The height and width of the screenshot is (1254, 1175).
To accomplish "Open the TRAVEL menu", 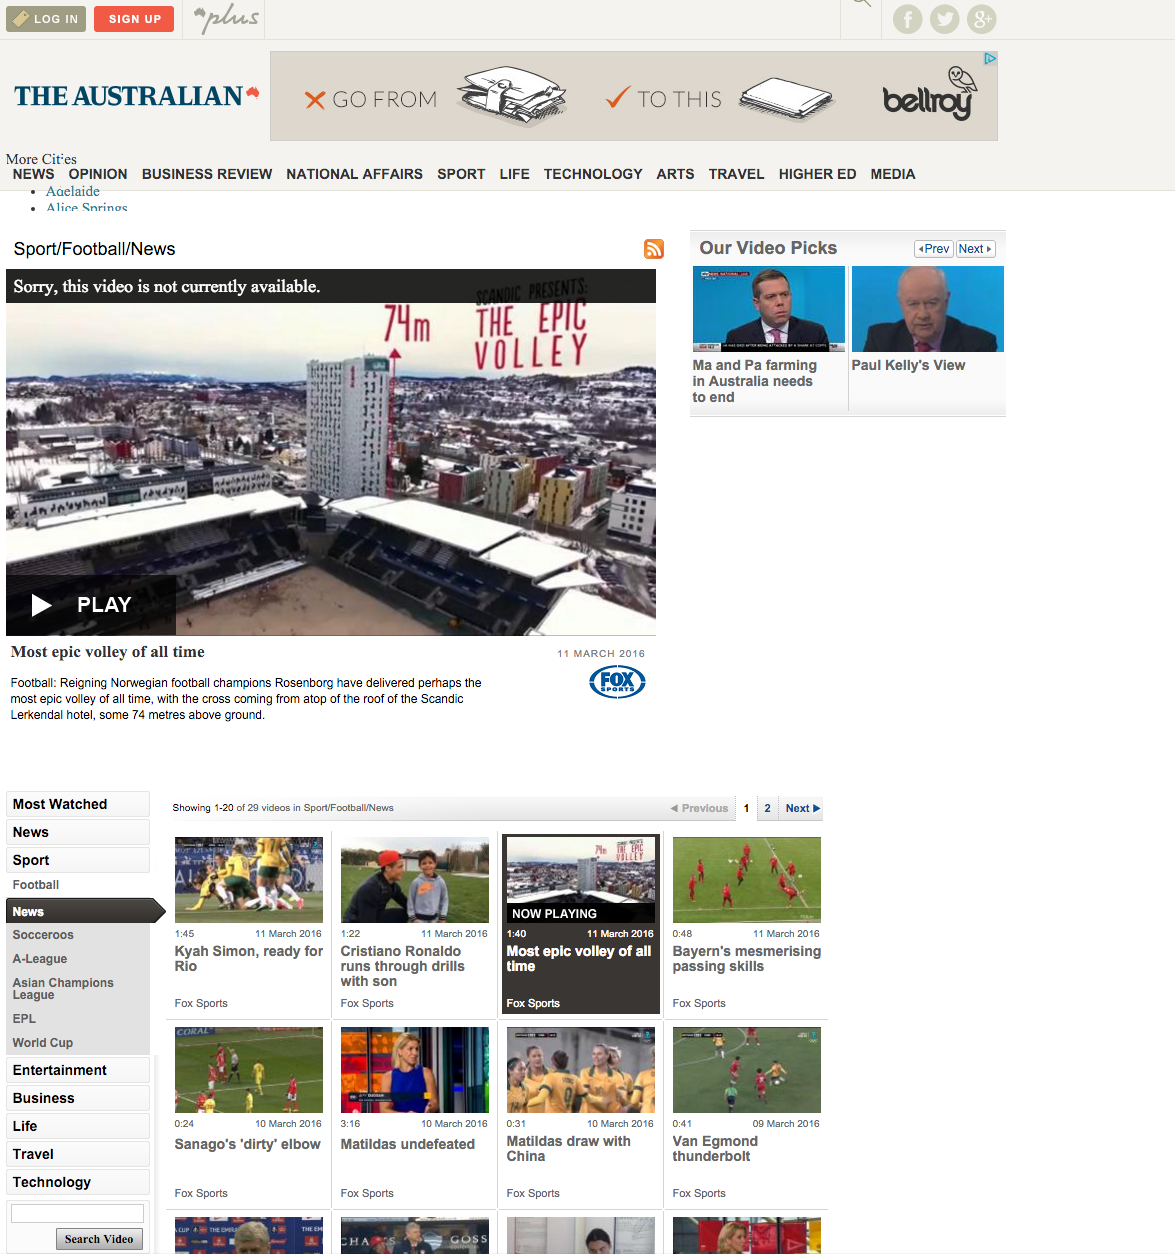I will point(736,174).
